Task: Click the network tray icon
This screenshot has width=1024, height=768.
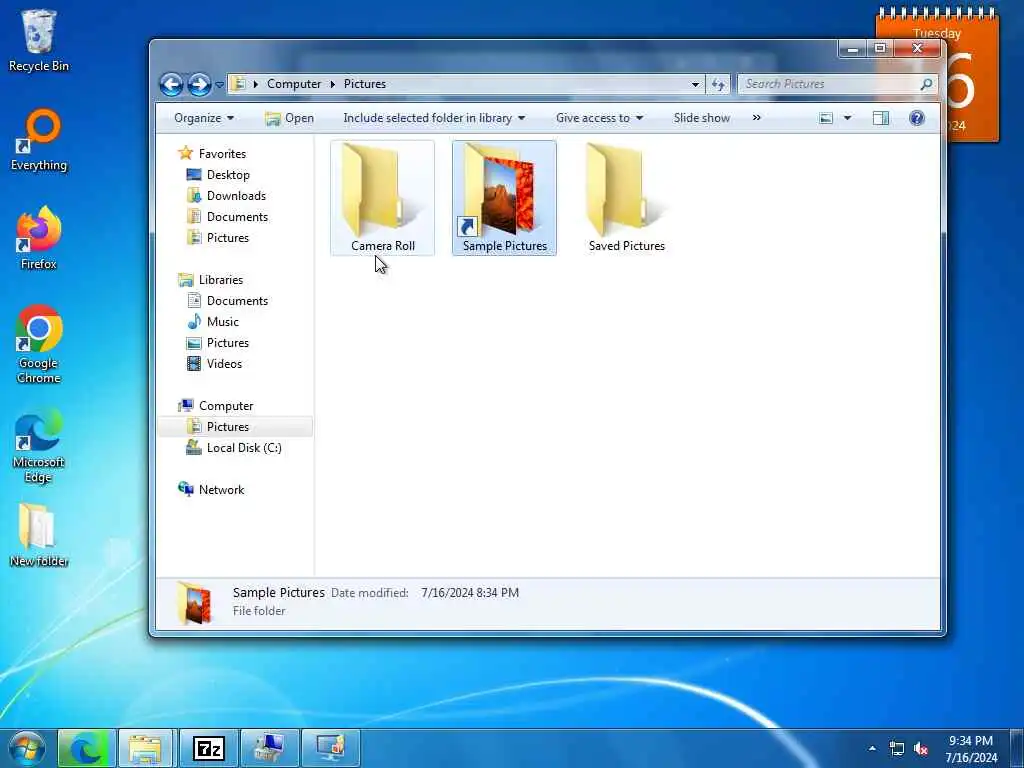Action: pos(897,748)
